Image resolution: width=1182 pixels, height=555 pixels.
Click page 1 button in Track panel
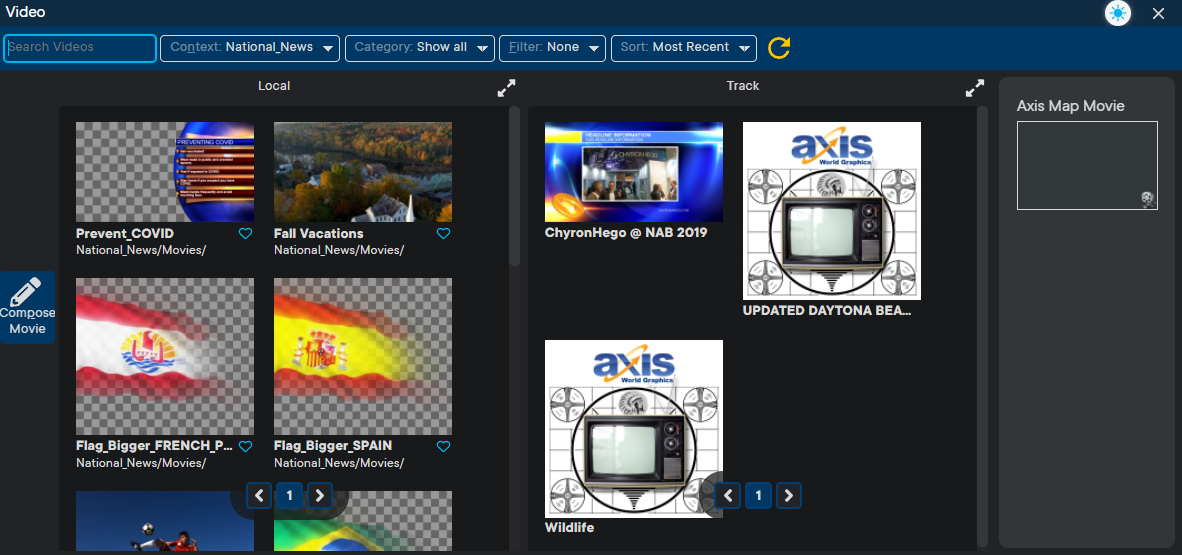pyautogui.click(x=759, y=495)
